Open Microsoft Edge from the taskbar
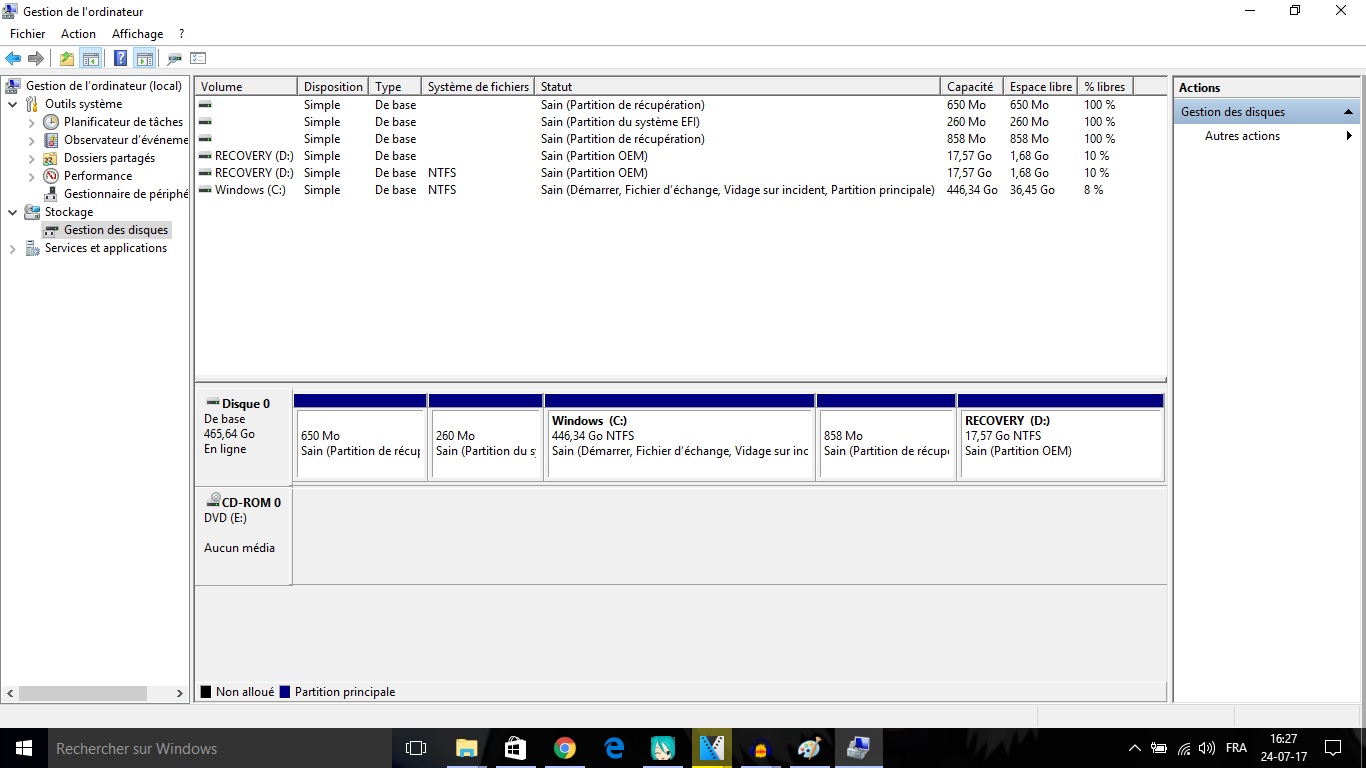 click(614, 748)
